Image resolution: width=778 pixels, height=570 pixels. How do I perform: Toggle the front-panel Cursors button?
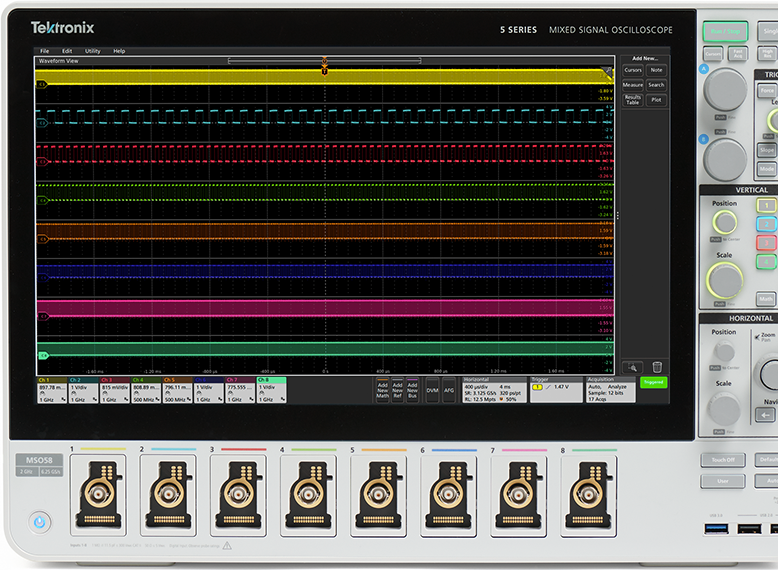pyautogui.click(x=713, y=54)
